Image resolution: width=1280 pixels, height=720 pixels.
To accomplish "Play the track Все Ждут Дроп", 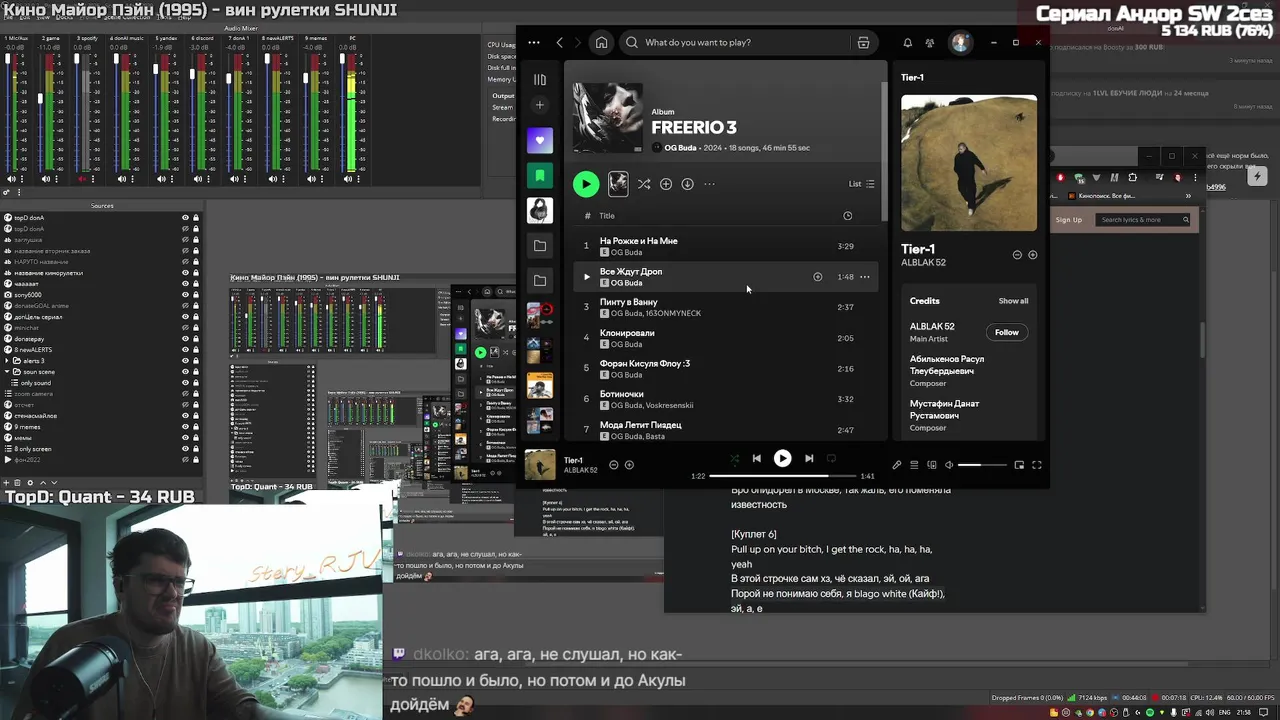I will (587, 277).
